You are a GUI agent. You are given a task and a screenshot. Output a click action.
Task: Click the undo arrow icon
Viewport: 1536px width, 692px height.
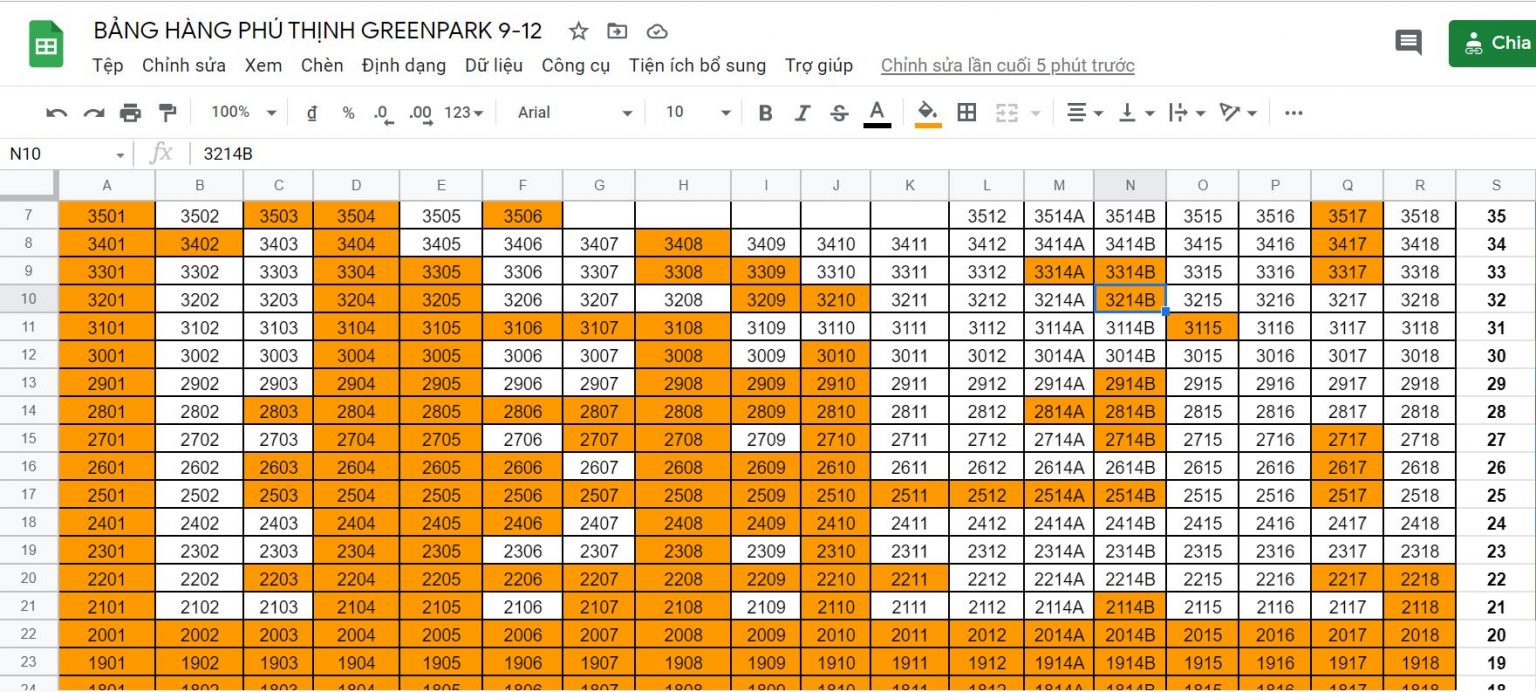point(57,113)
